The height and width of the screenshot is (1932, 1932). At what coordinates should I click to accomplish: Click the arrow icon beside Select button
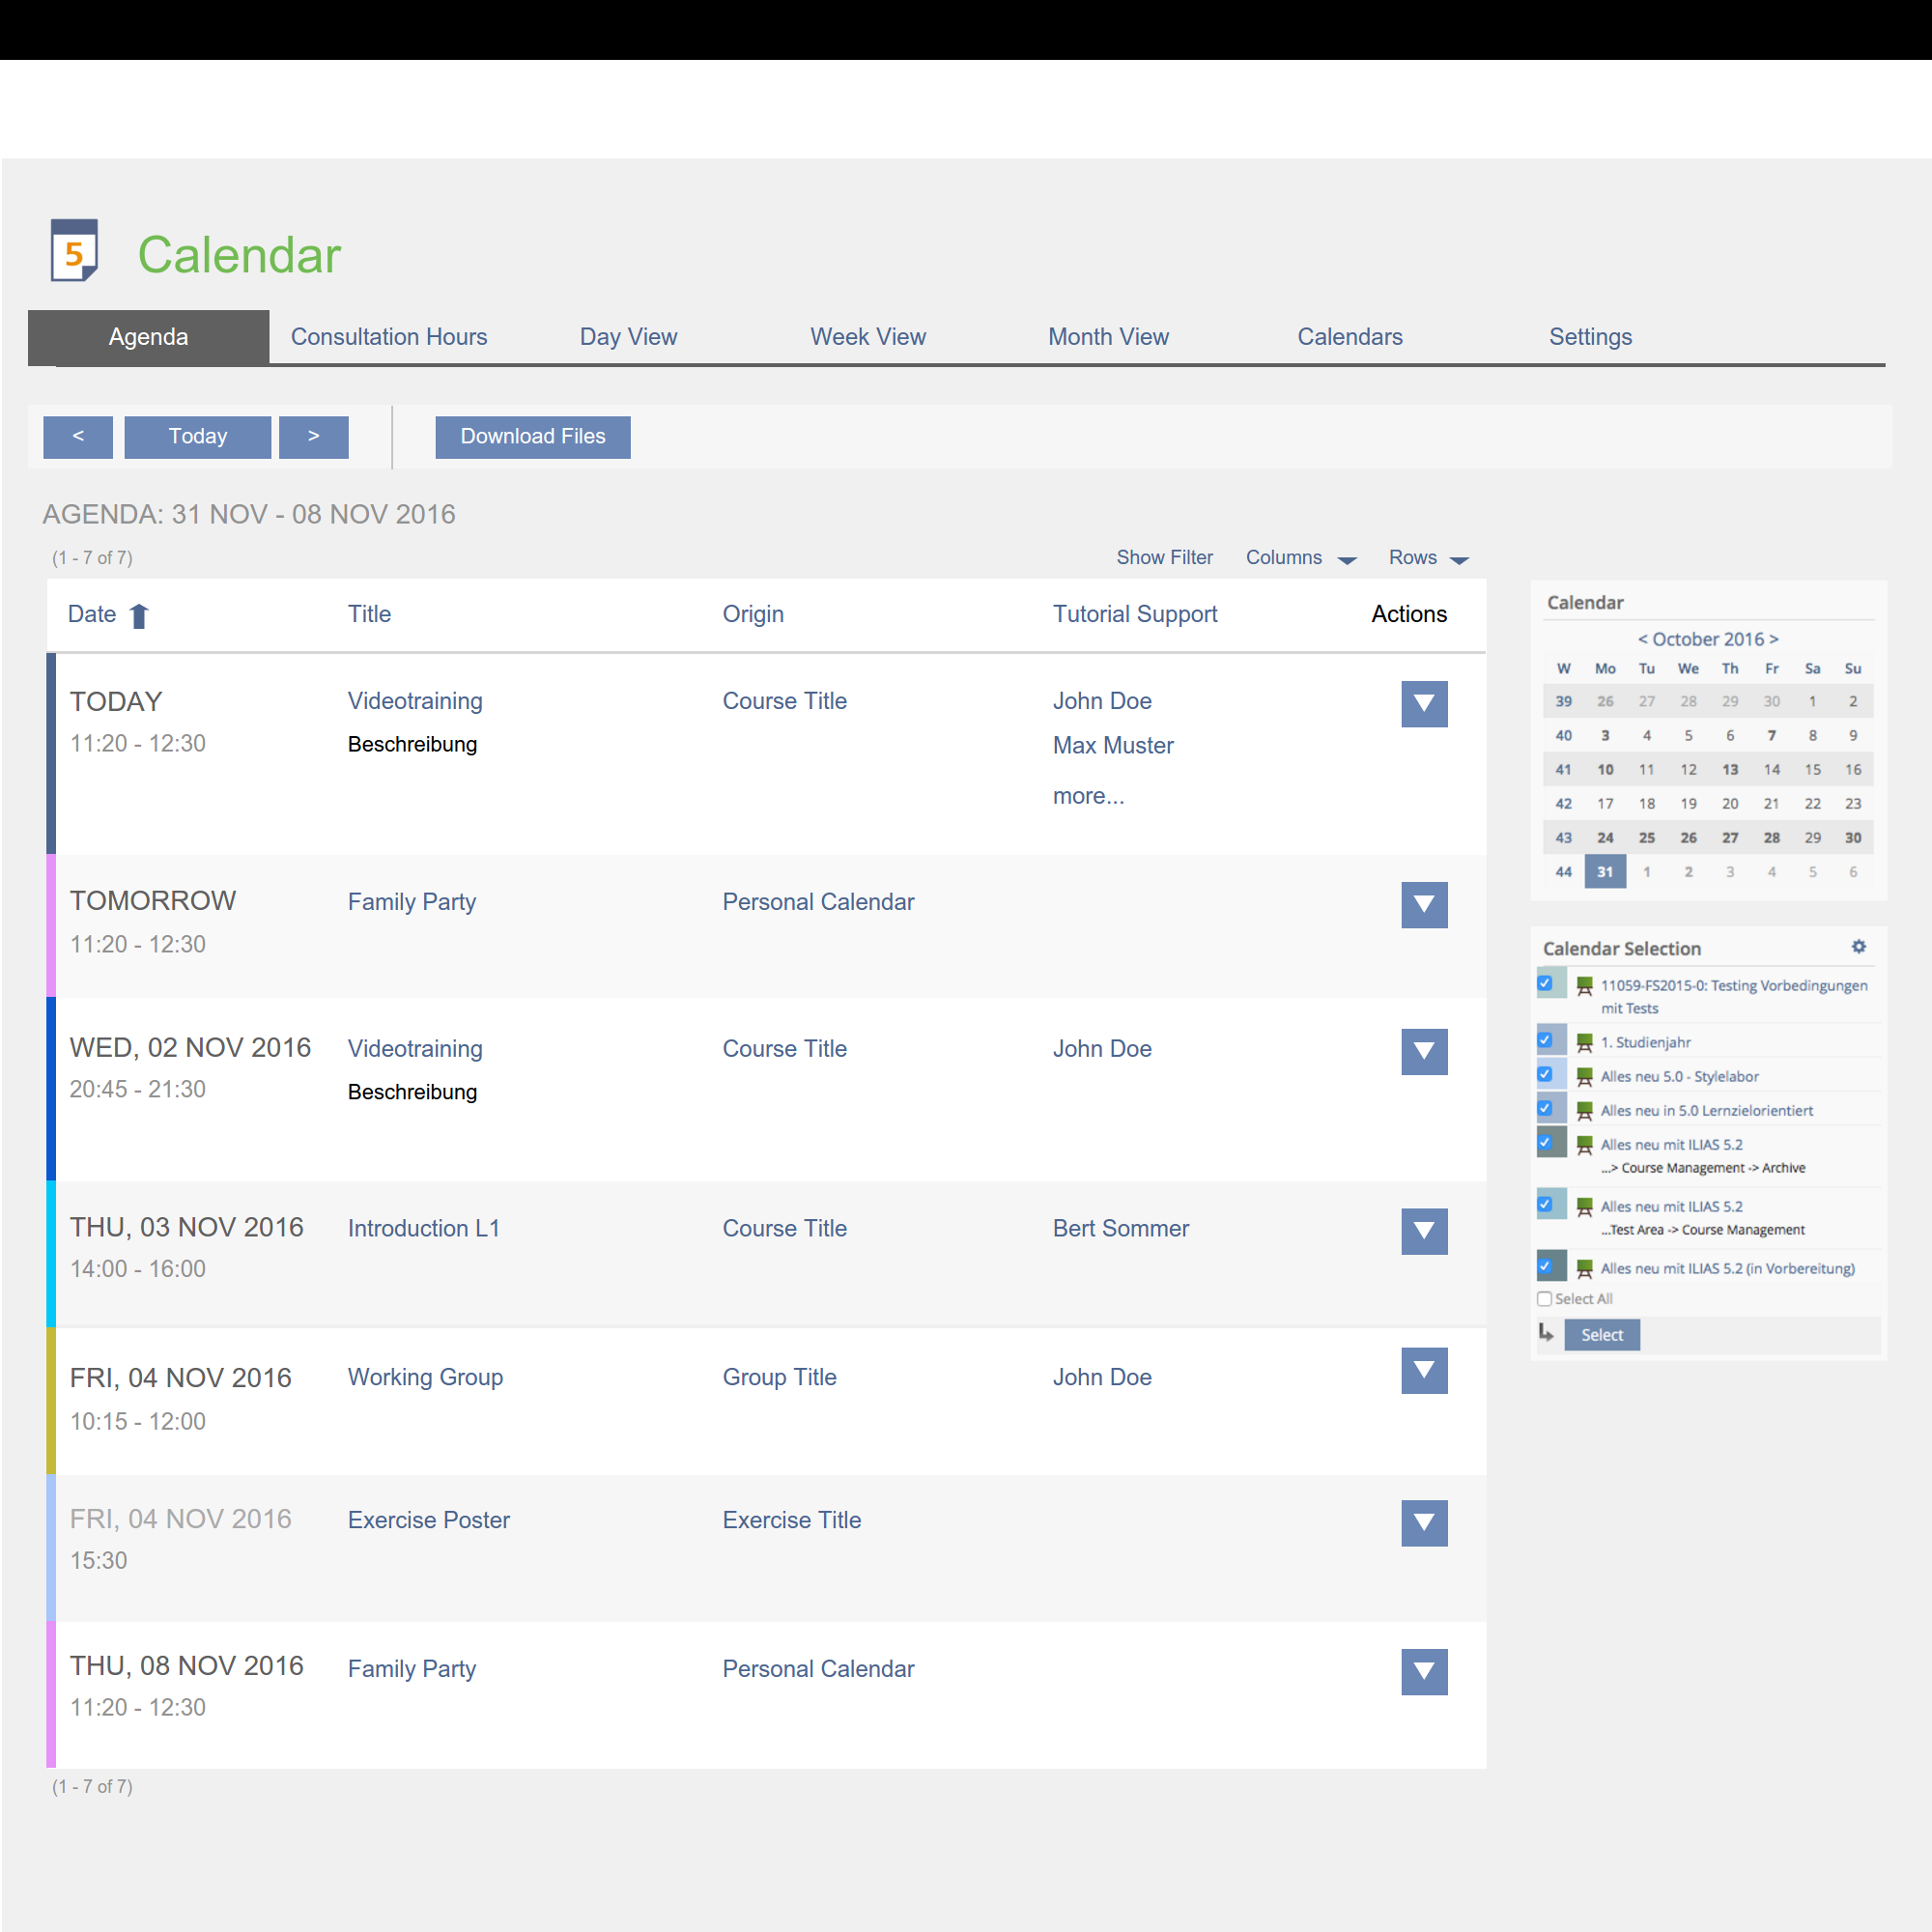1546,1333
